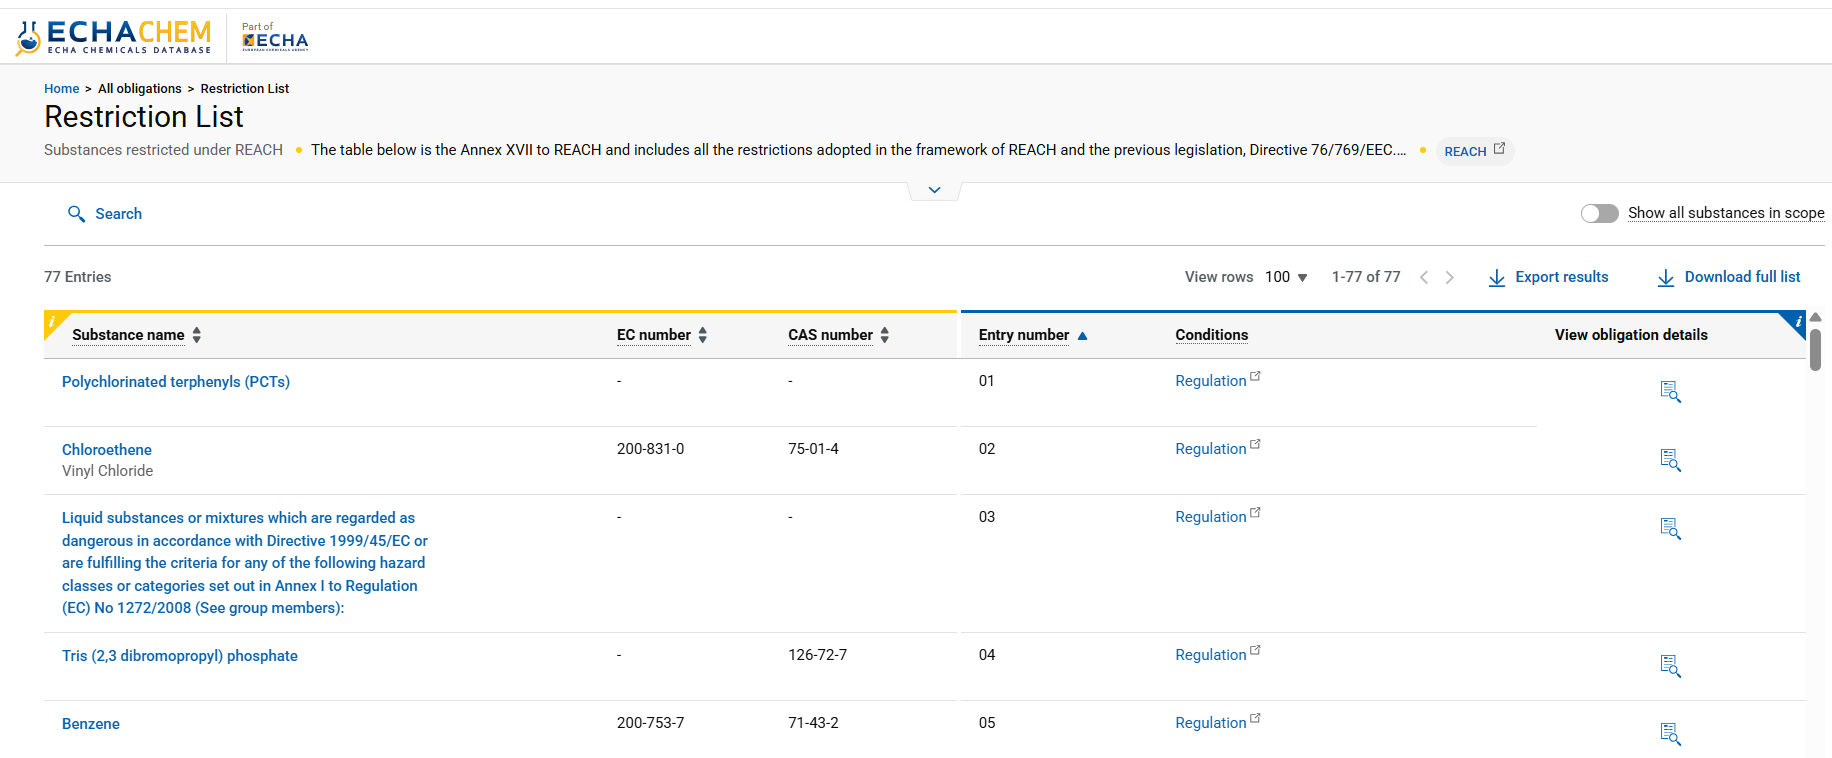Image resolution: width=1832 pixels, height=758 pixels.
Task: Open All obligations breadcrumb
Action: coord(140,89)
